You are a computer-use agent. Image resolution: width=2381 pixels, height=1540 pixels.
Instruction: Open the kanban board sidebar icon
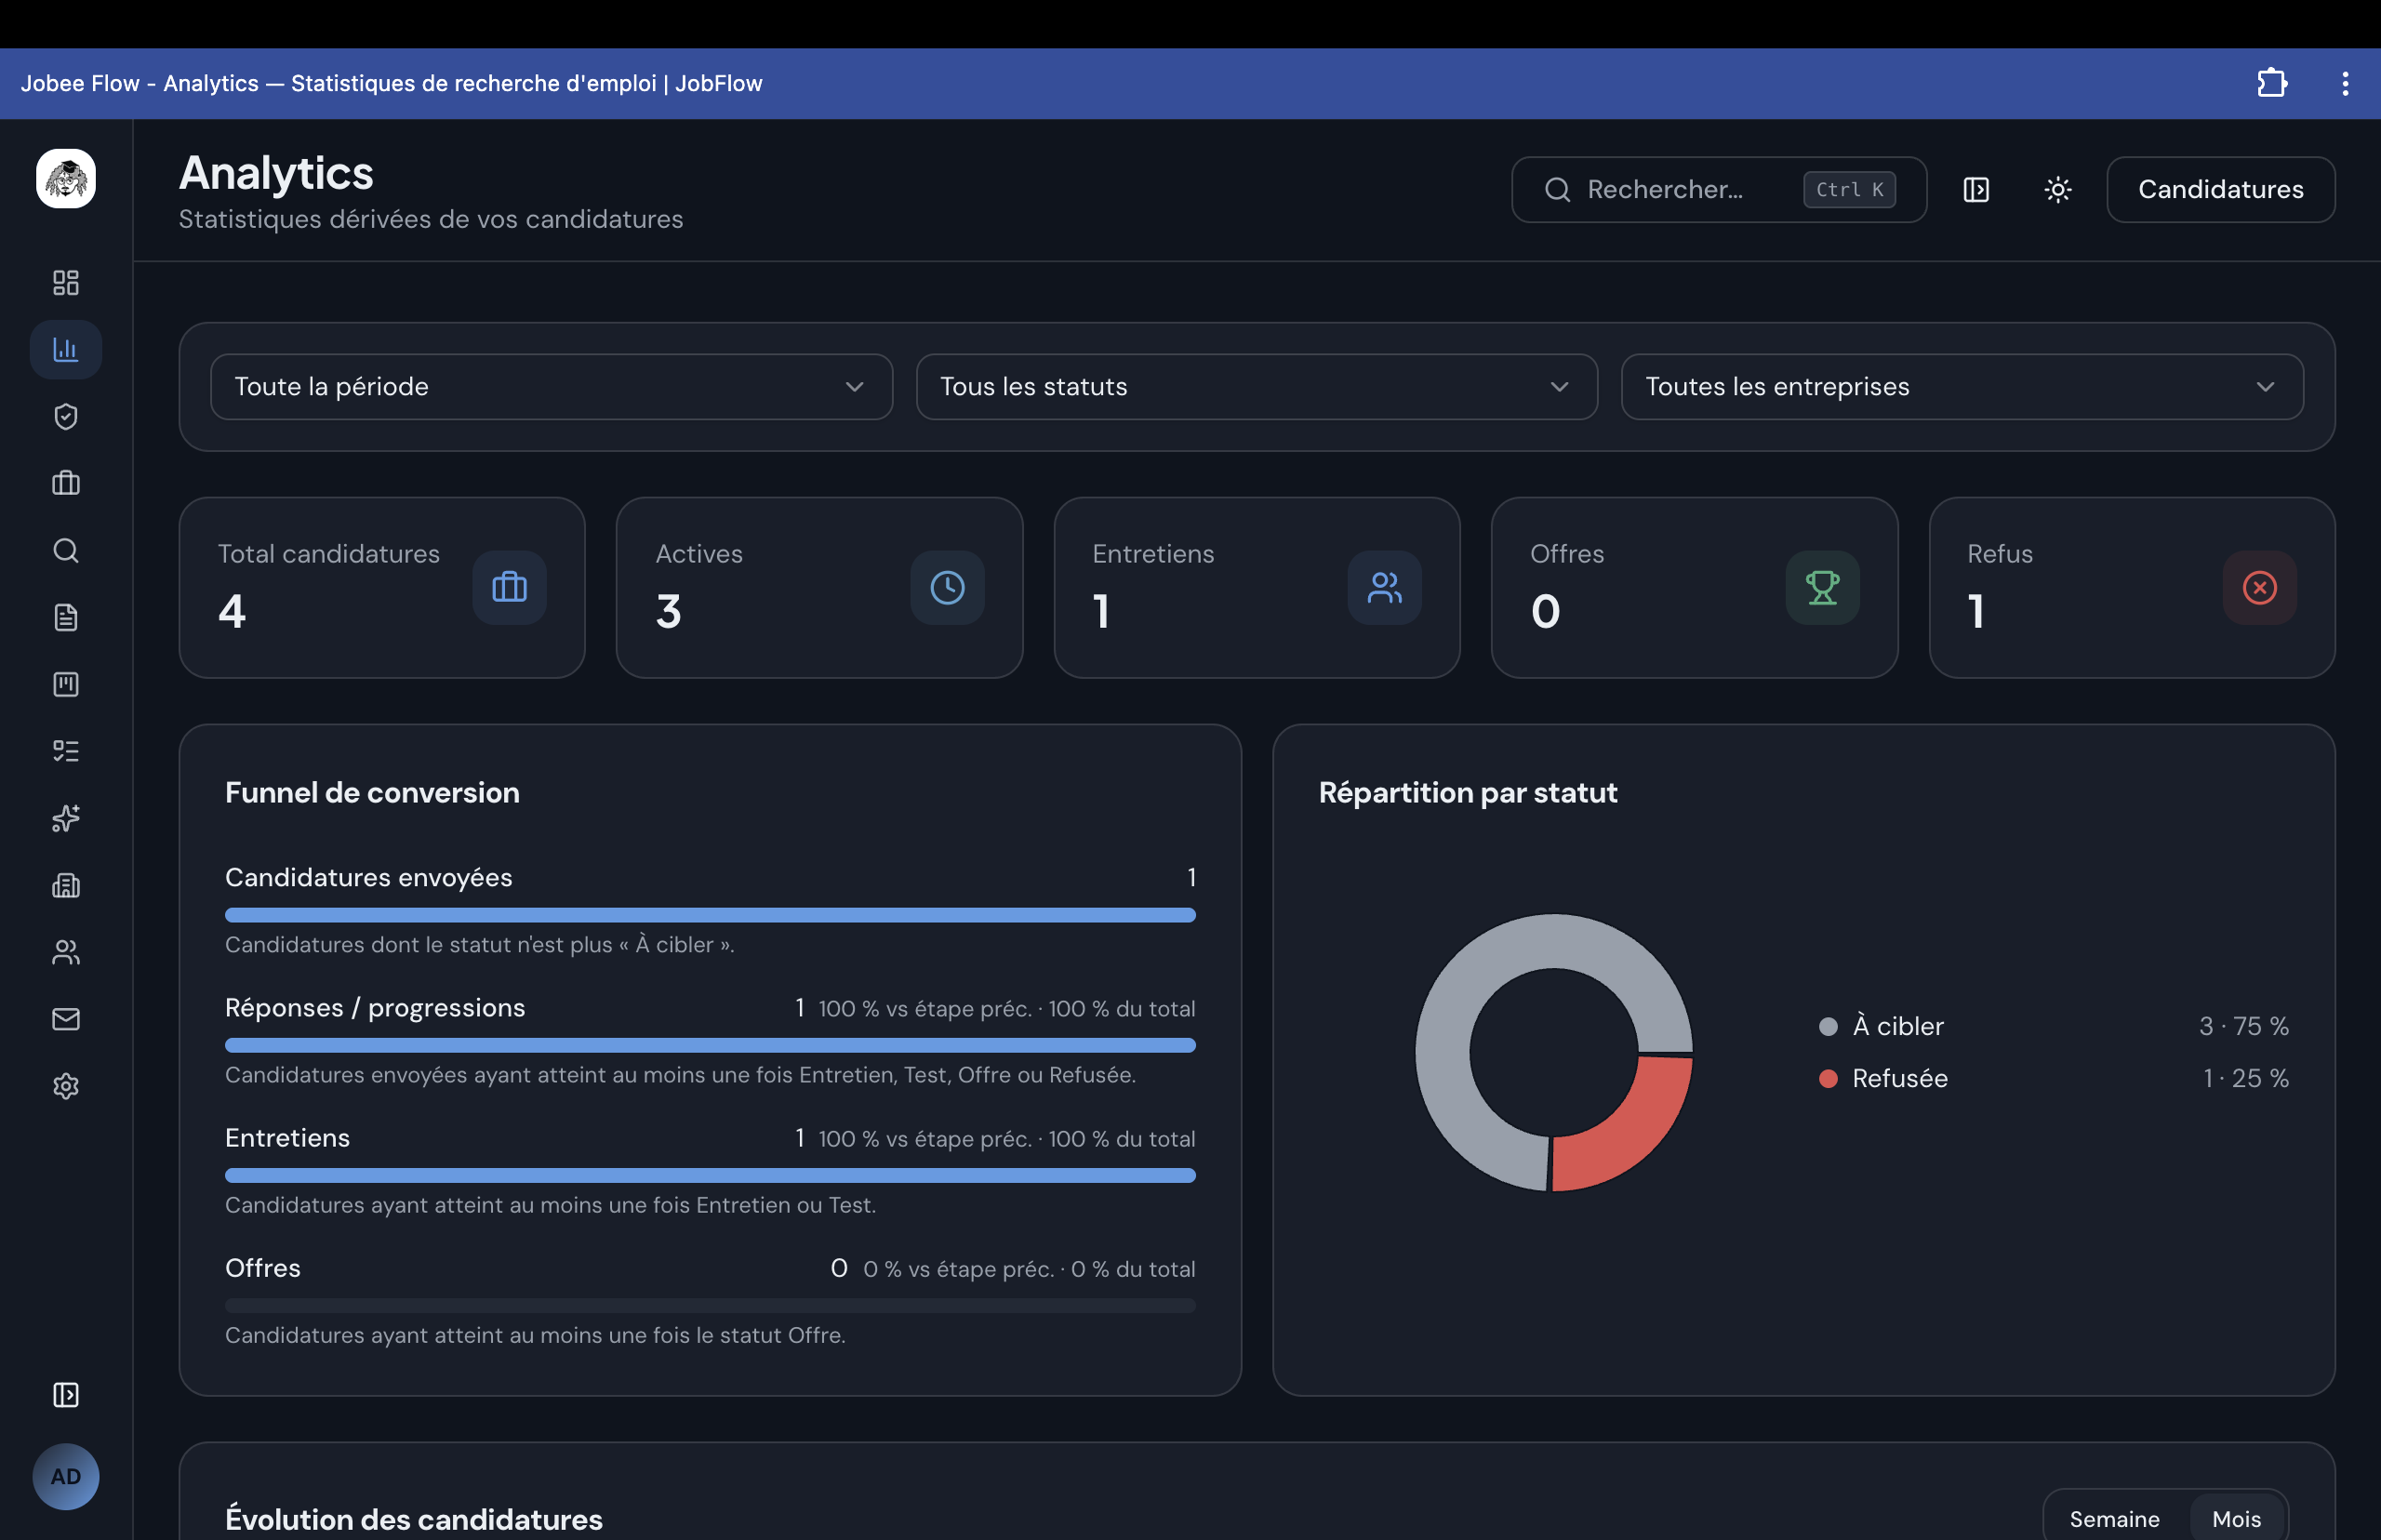[x=66, y=685]
